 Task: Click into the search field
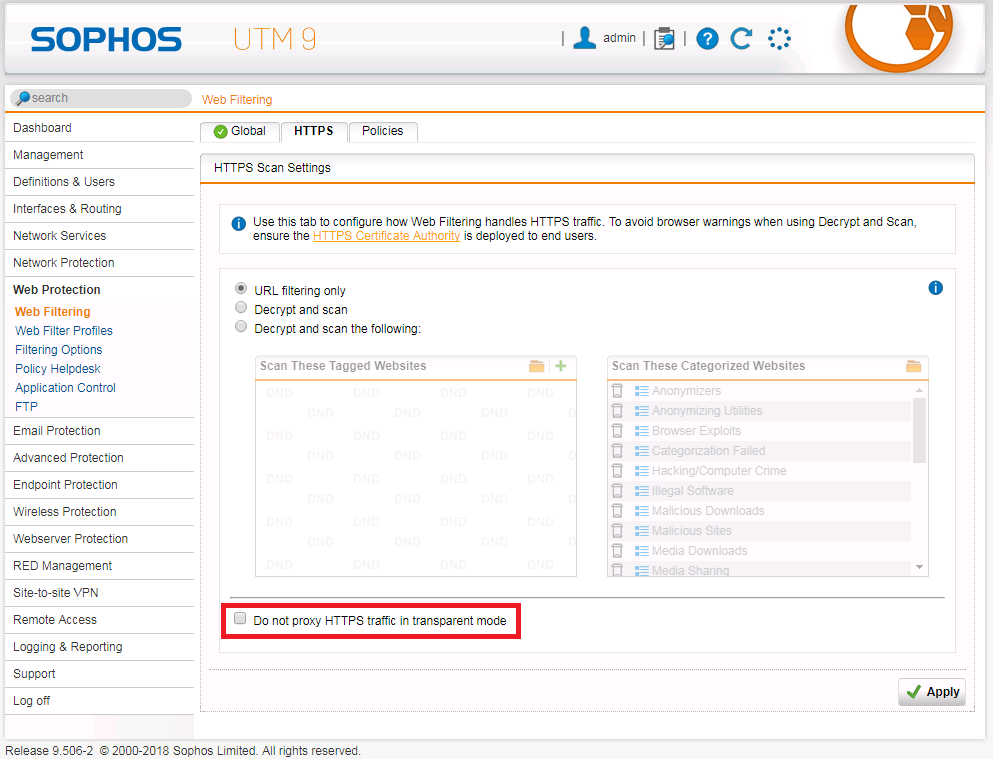[x=101, y=98]
